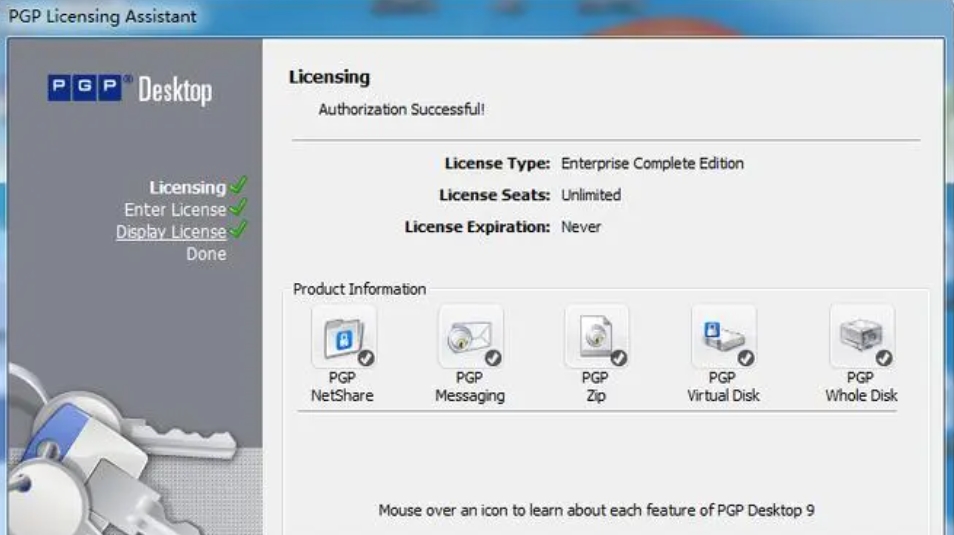Click the "PGP Whole Disk" caption text

pyautogui.click(x=861, y=386)
